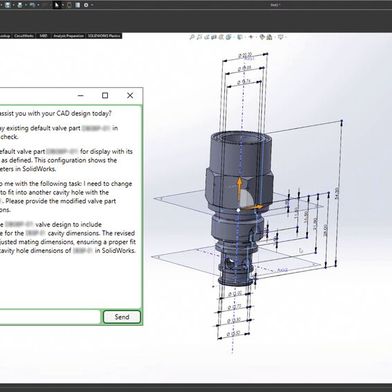The width and height of the screenshot is (392, 392).
Task: Activate the Select cursor tool
Action: (56, 5)
